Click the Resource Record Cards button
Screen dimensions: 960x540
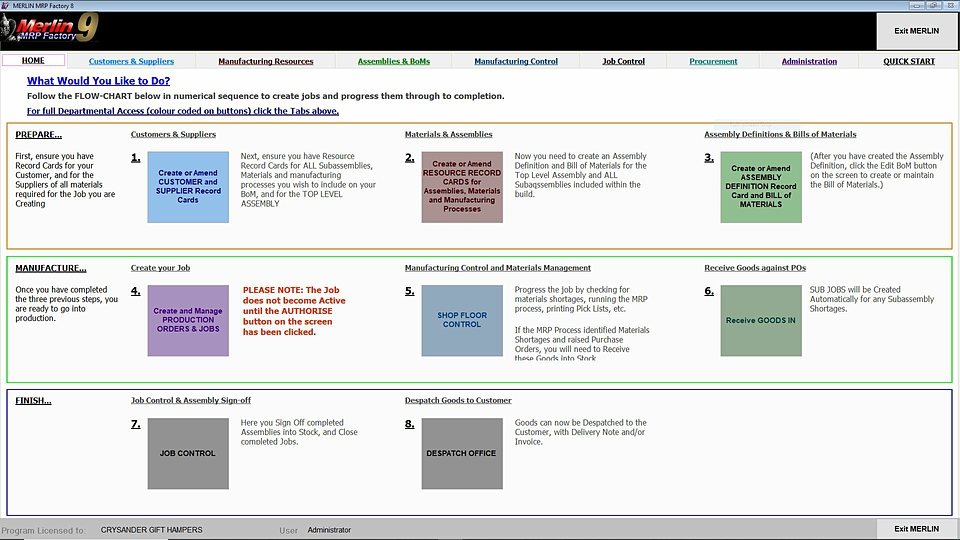[x=462, y=187]
